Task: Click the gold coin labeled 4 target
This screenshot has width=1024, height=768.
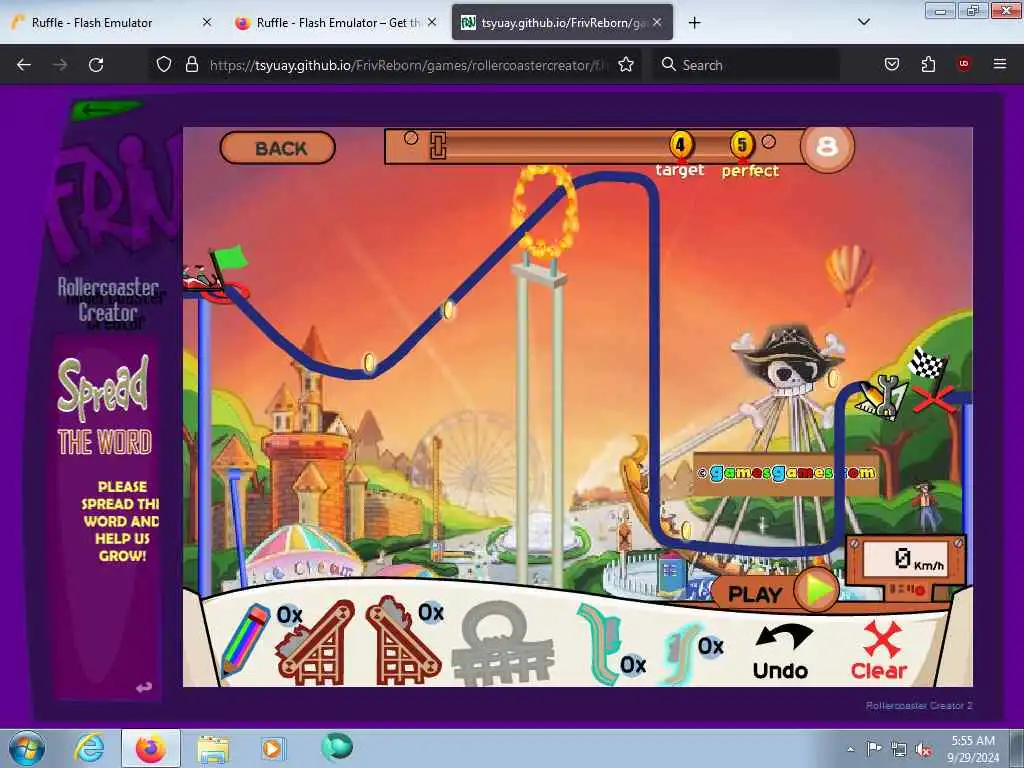Action: (680, 145)
